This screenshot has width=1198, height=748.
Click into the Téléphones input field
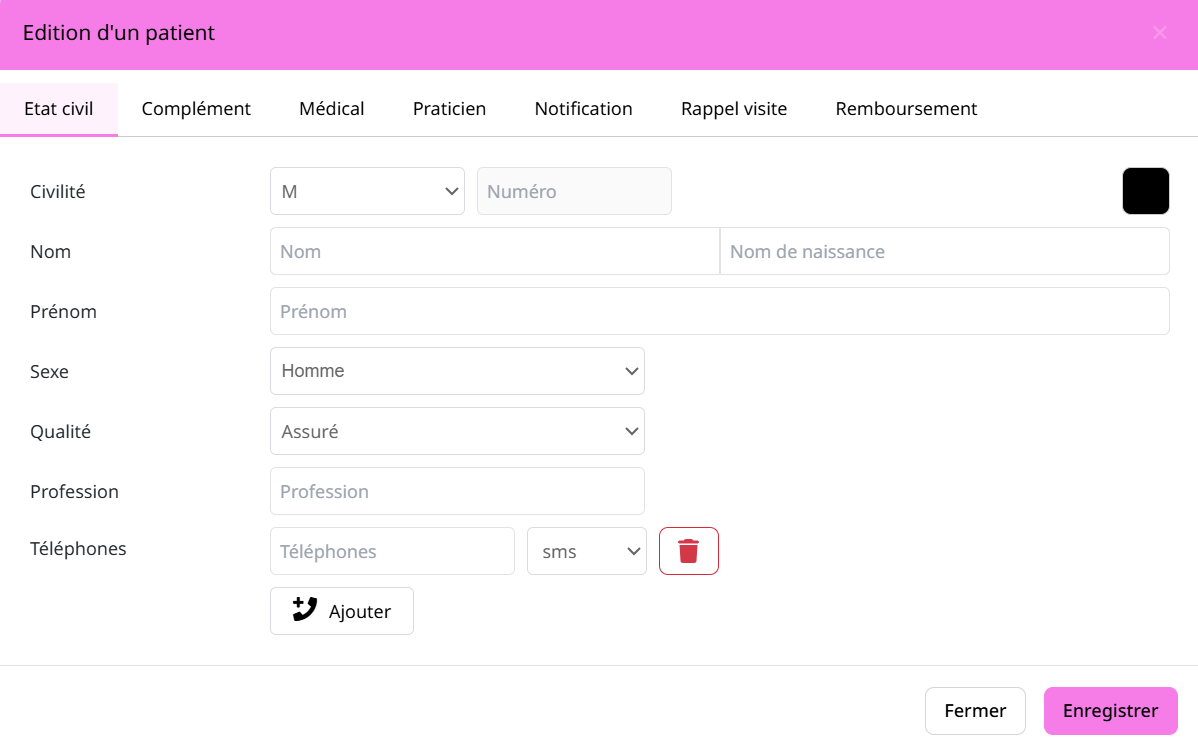pyautogui.click(x=392, y=551)
